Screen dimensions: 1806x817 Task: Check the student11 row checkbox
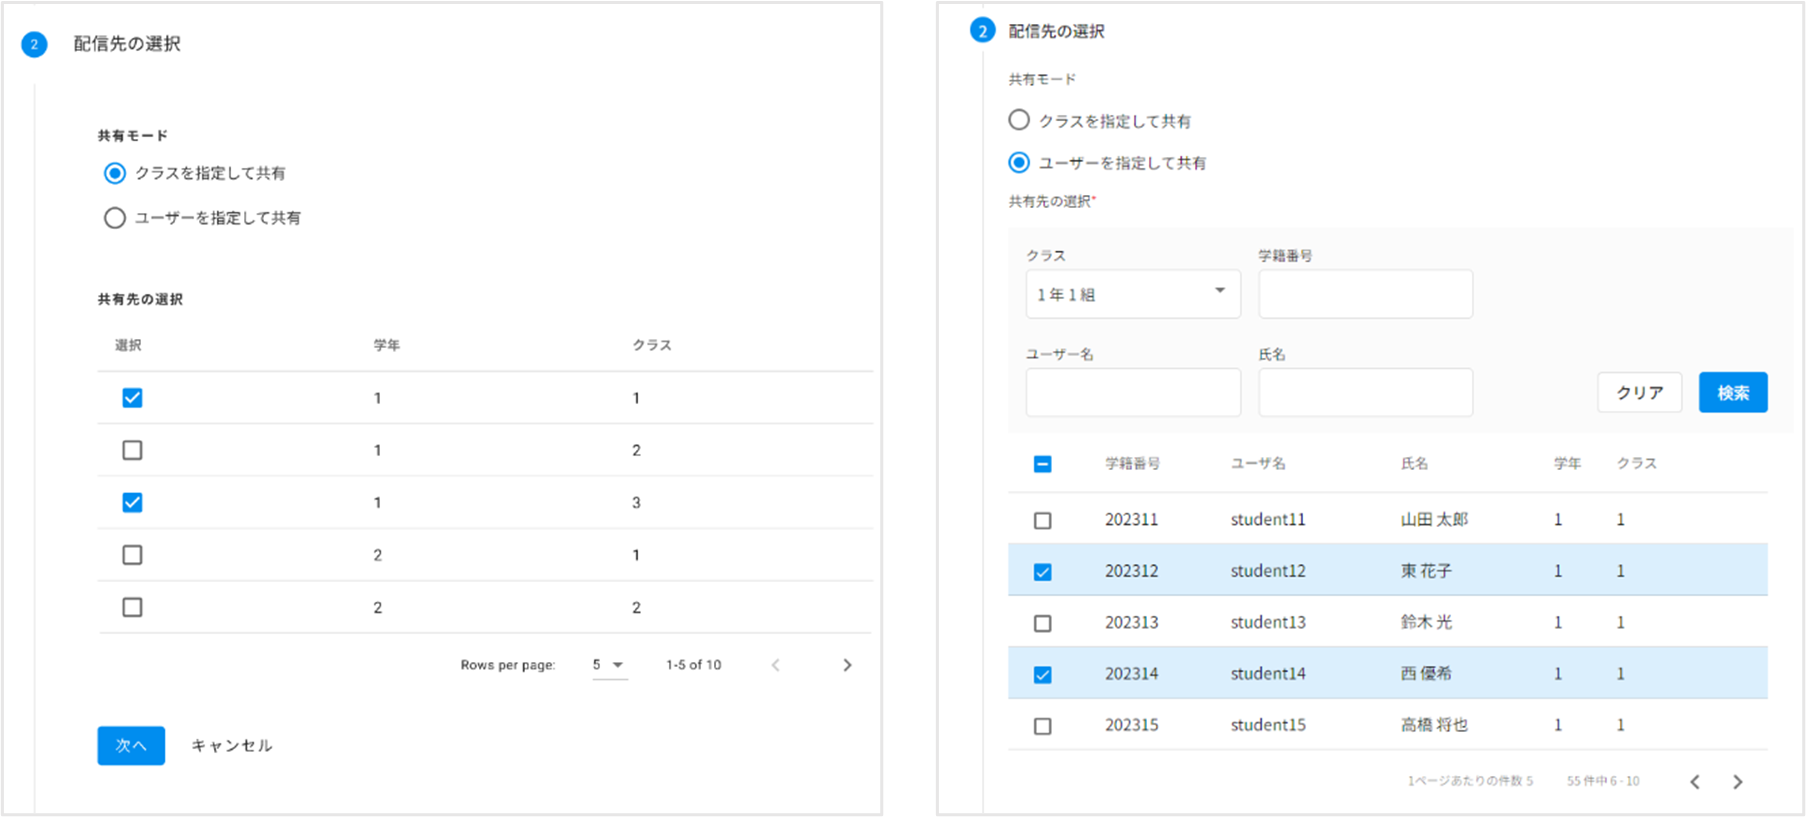click(1043, 520)
